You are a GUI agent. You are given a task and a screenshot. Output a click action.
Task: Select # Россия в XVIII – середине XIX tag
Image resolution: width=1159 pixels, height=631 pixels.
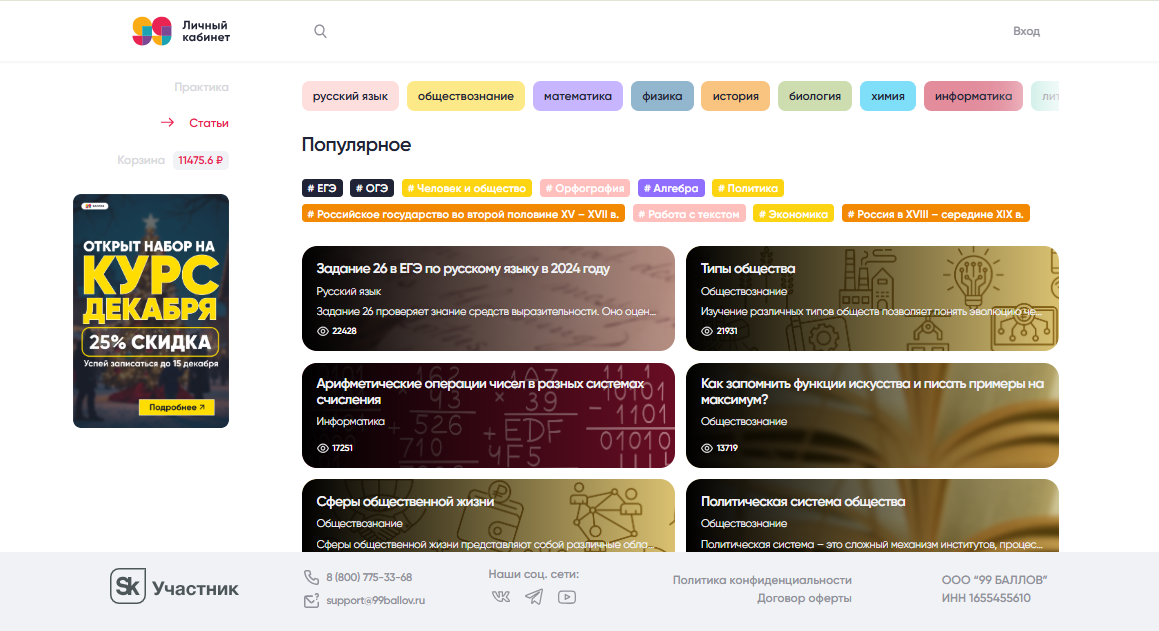[936, 214]
